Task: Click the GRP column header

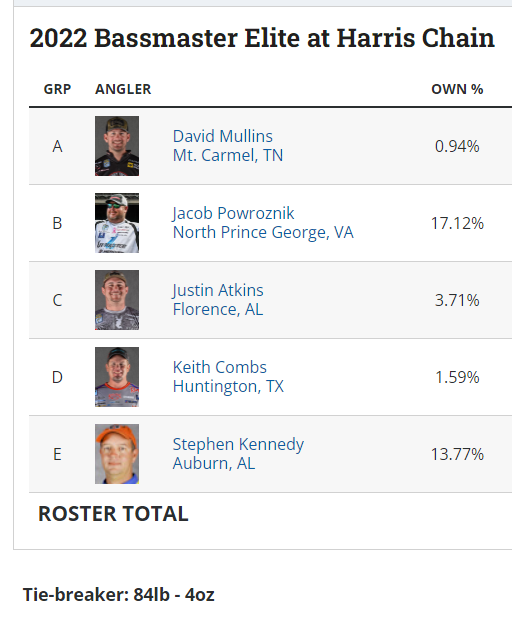Action: click(57, 89)
